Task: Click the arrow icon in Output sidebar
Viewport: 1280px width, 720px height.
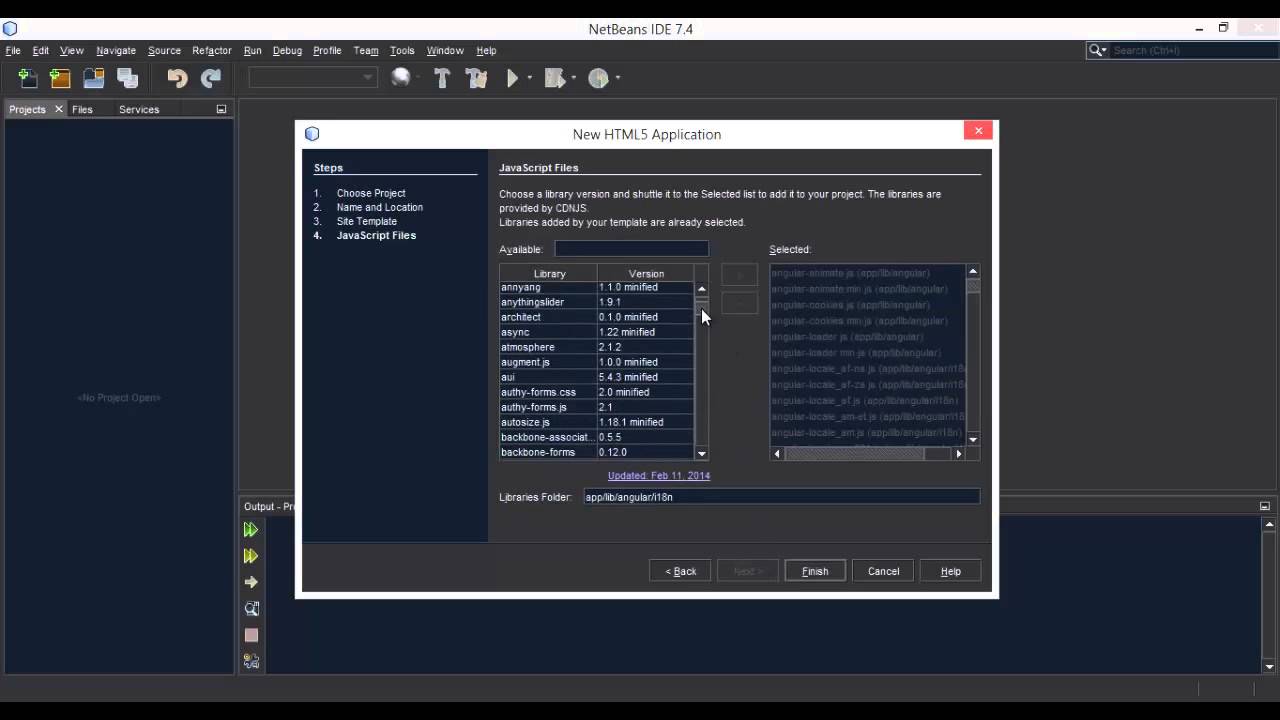Action: [x=251, y=582]
